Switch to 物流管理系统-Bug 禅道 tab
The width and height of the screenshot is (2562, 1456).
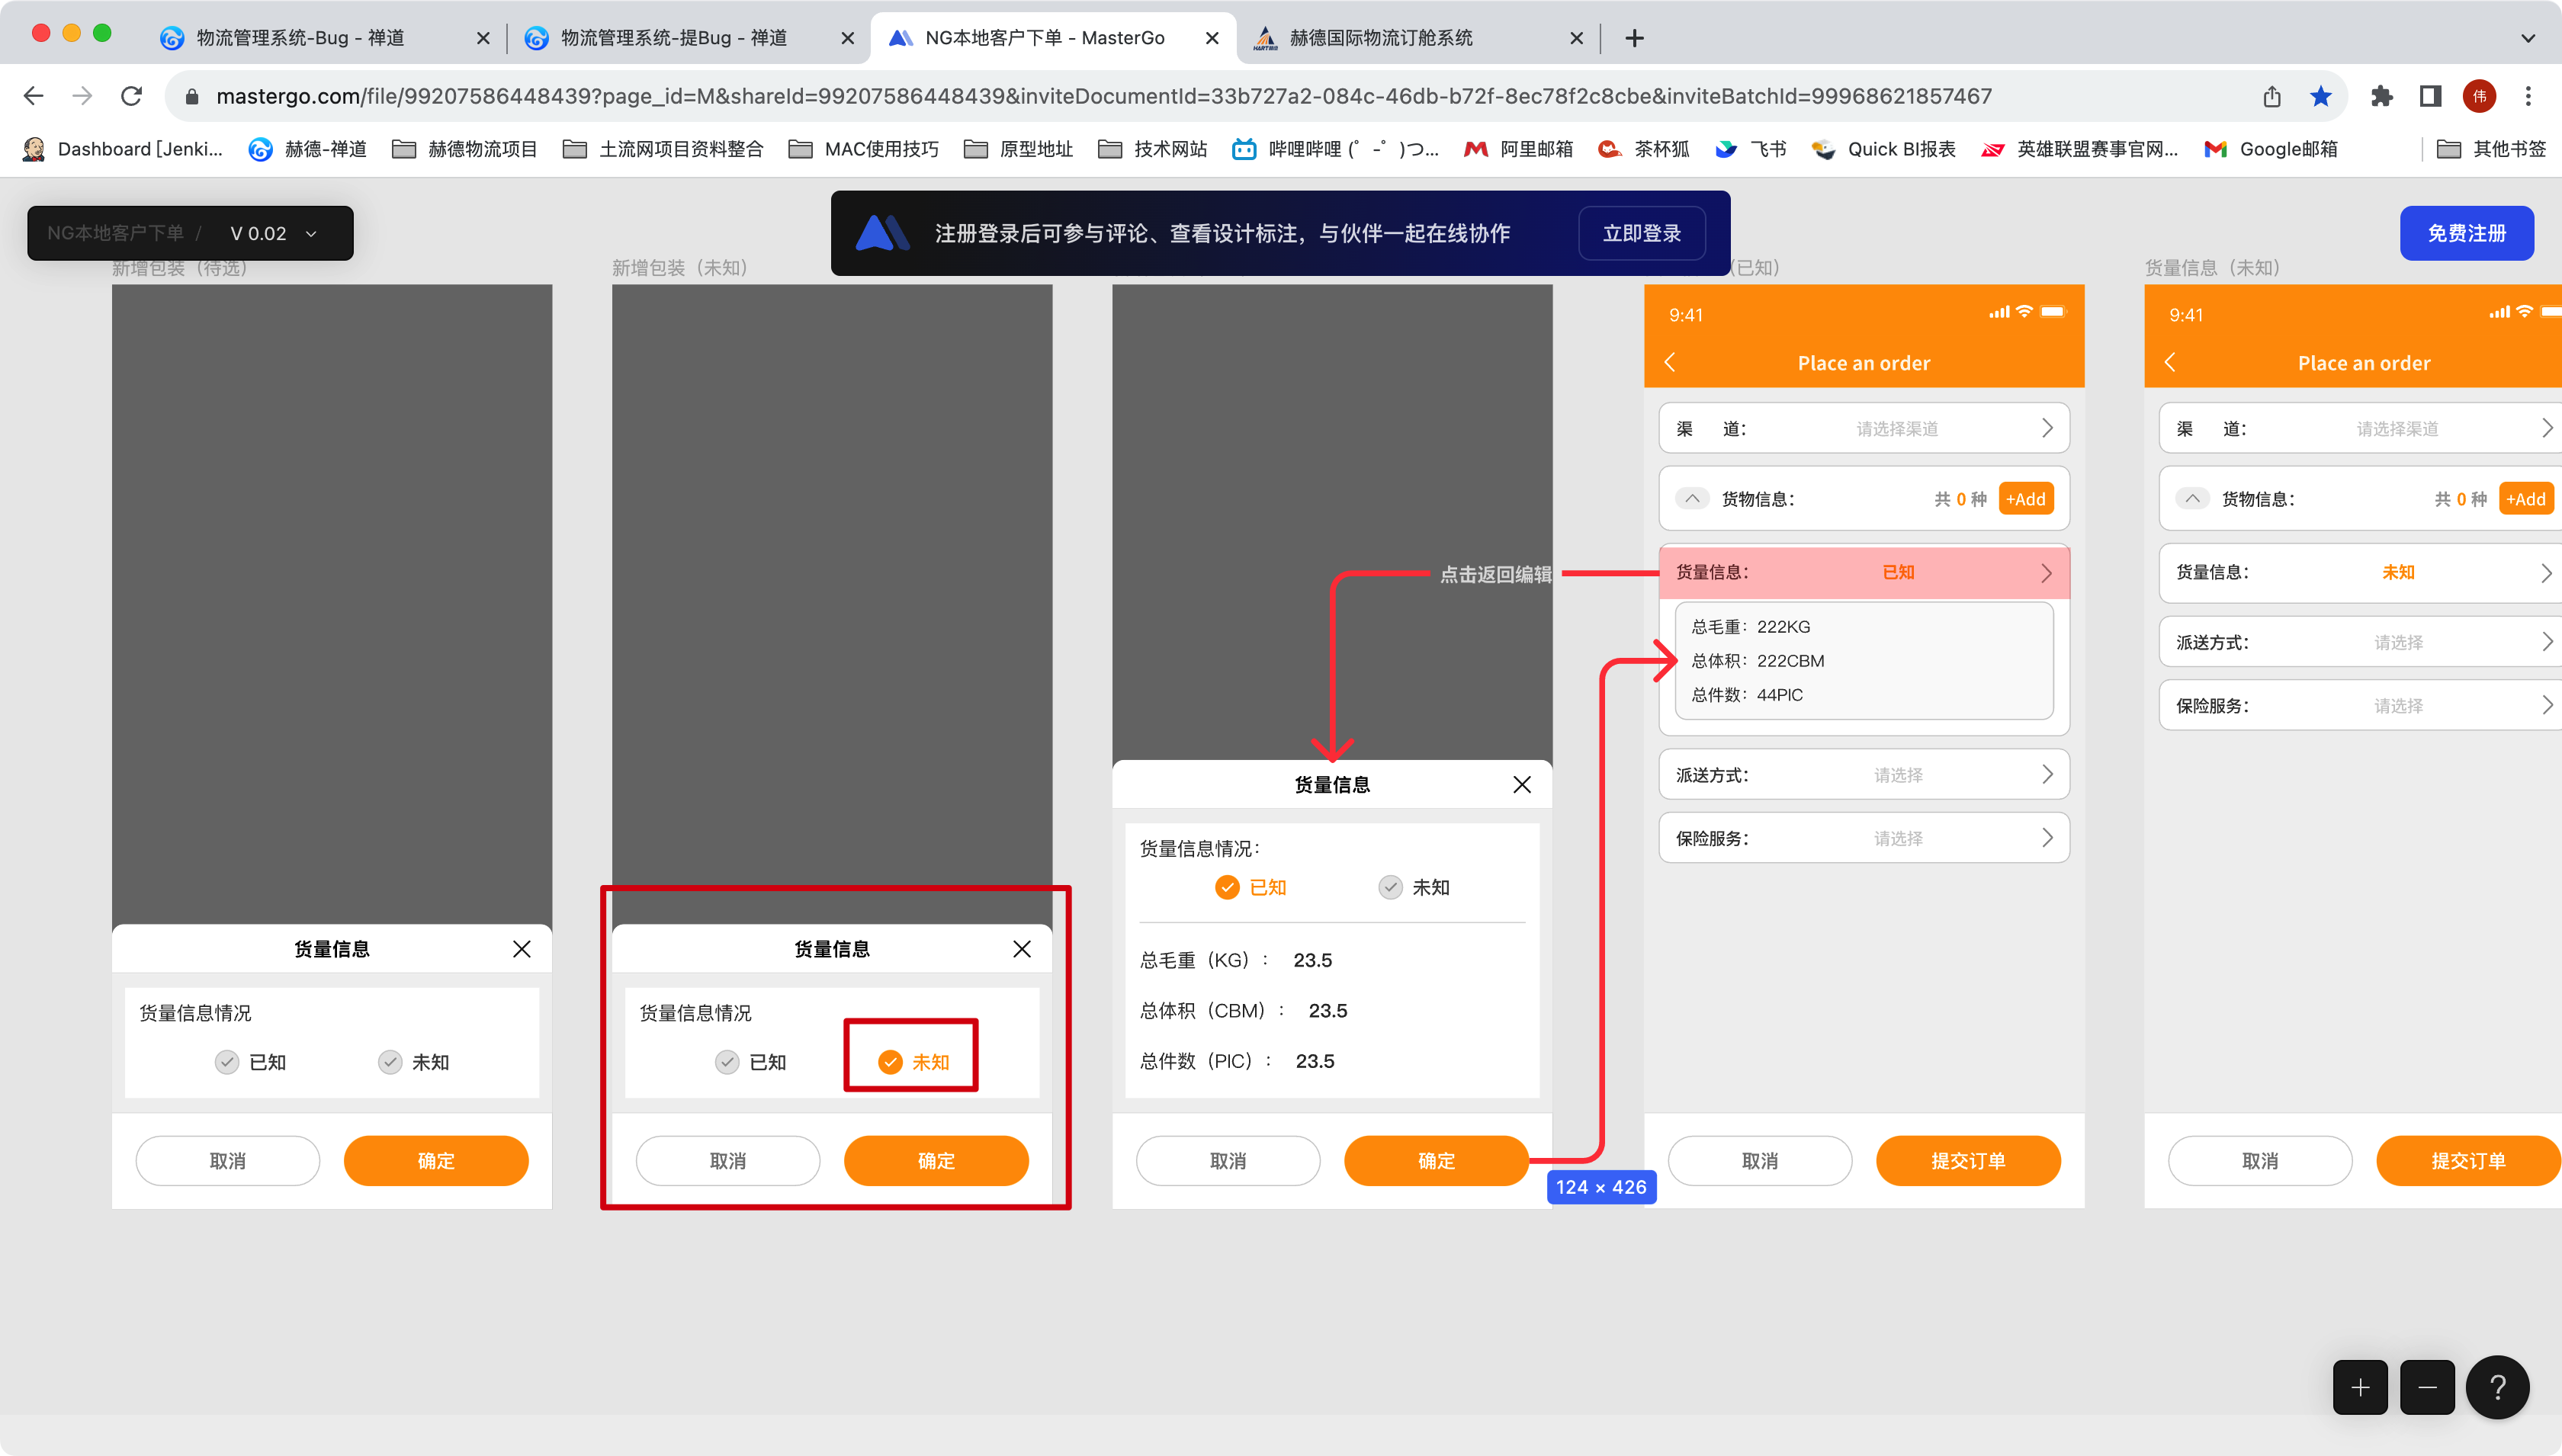pyautogui.click(x=300, y=38)
